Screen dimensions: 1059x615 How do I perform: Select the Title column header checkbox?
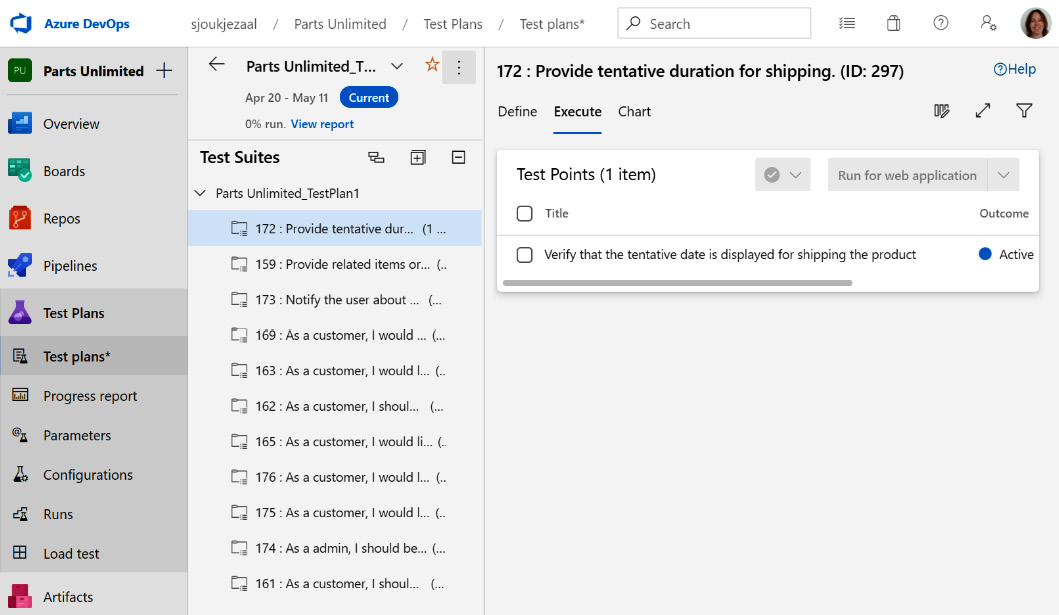pos(524,213)
